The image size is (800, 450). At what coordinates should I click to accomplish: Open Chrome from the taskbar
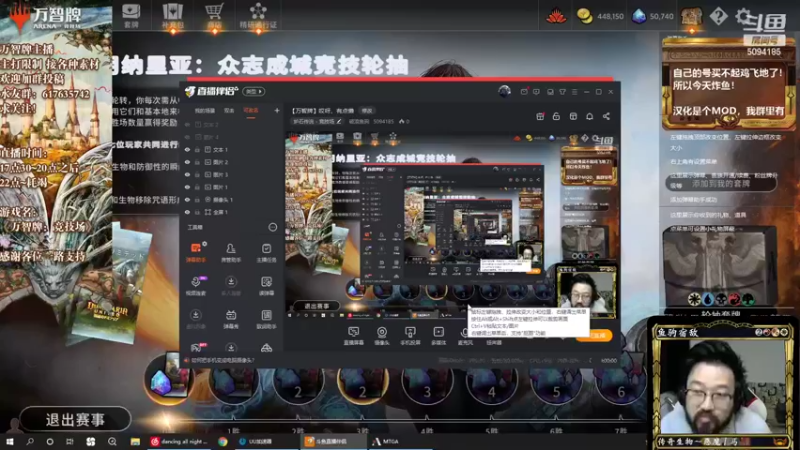click(222, 441)
